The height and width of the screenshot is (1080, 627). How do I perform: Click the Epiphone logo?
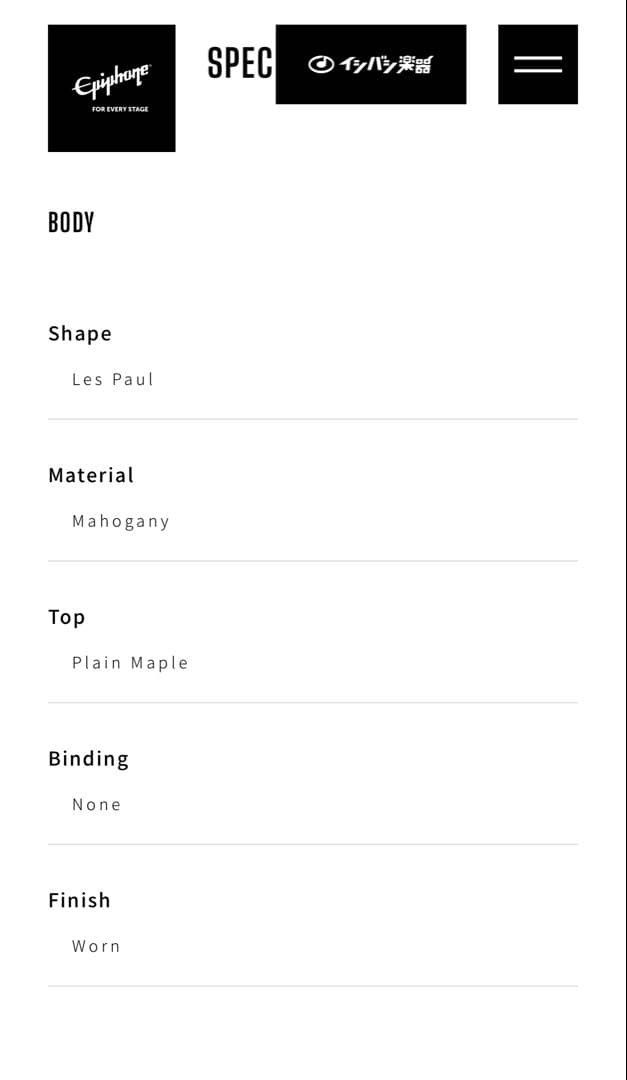[111, 88]
